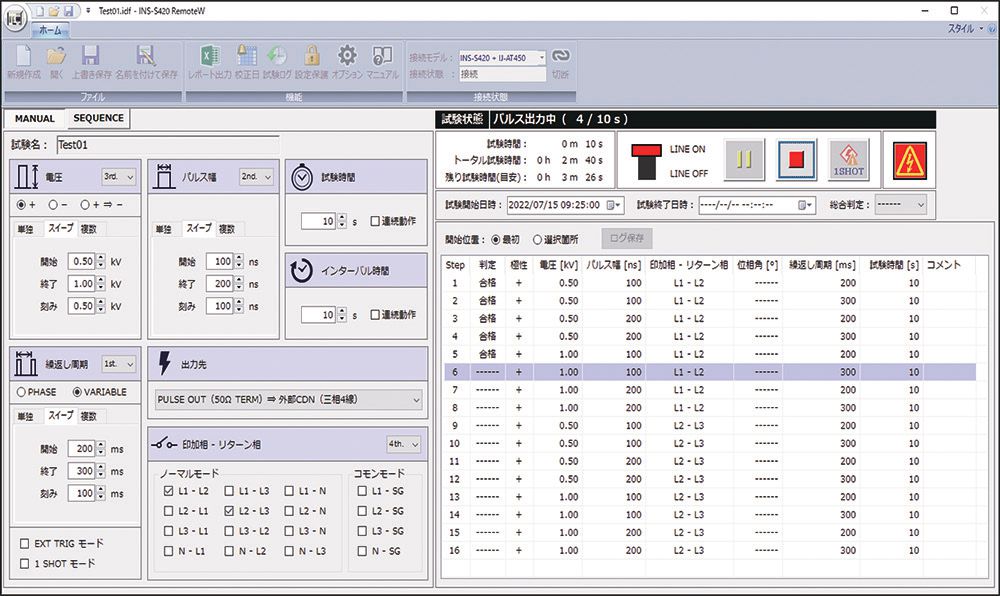Enable the EXT TRIG モード checkbox
This screenshot has height=596, width=1000.
coord(24,544)
